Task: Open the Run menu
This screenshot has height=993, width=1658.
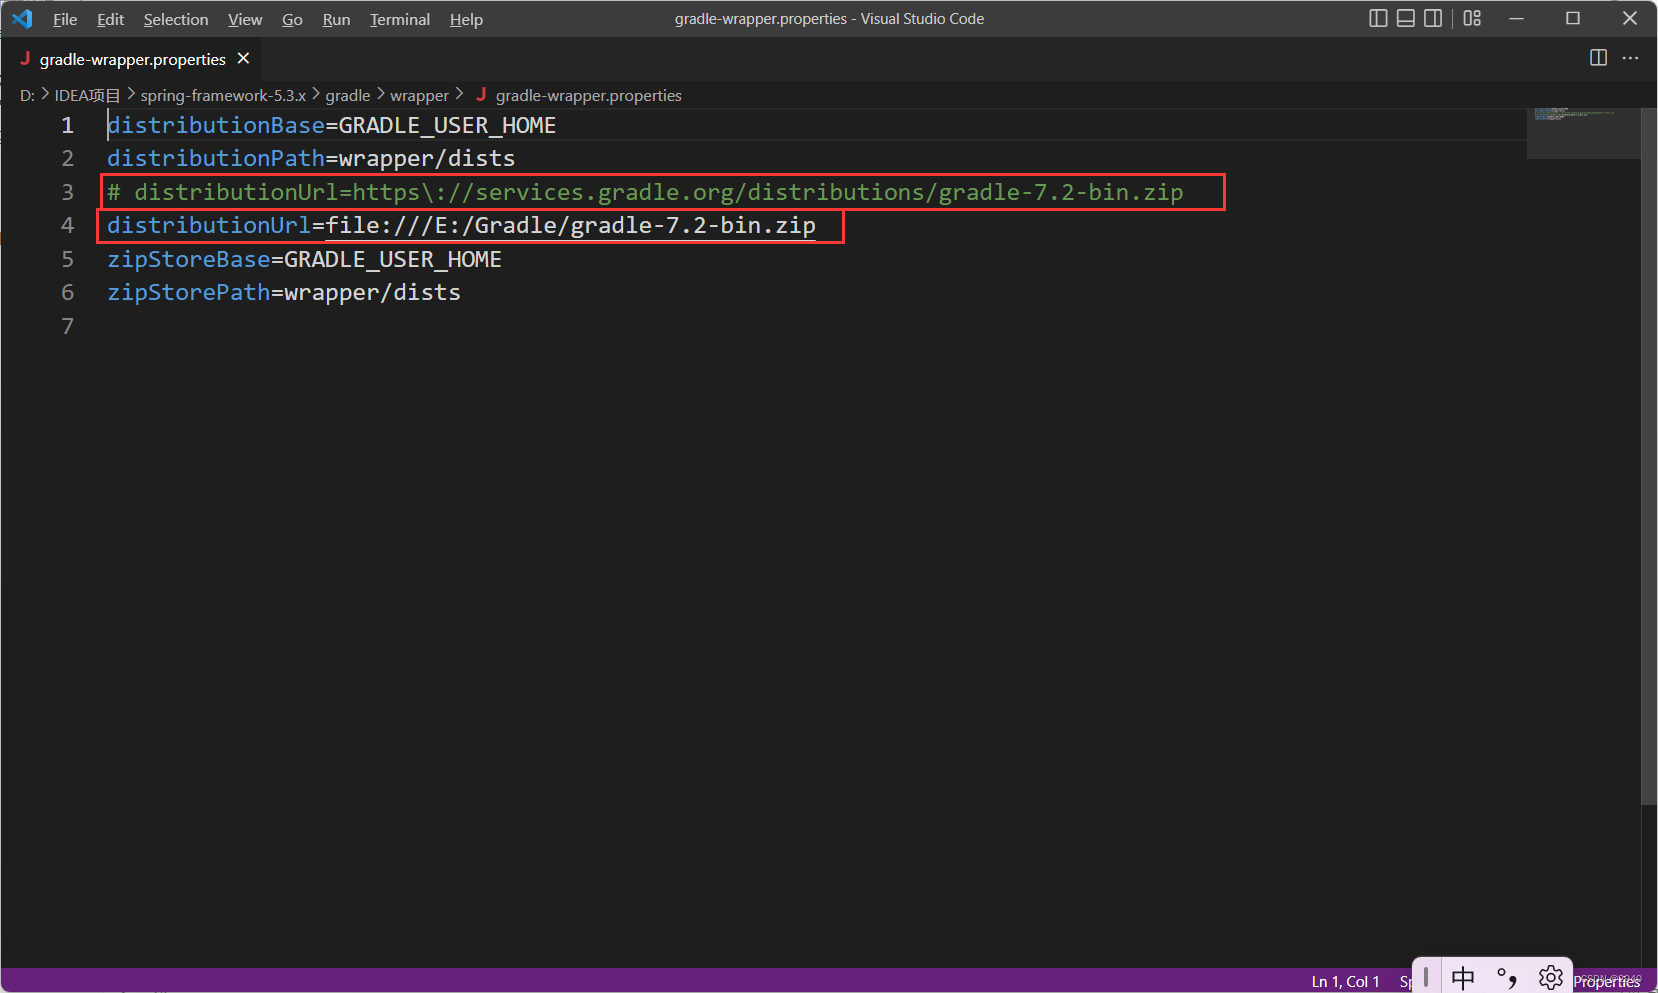Action: (336, 19)
